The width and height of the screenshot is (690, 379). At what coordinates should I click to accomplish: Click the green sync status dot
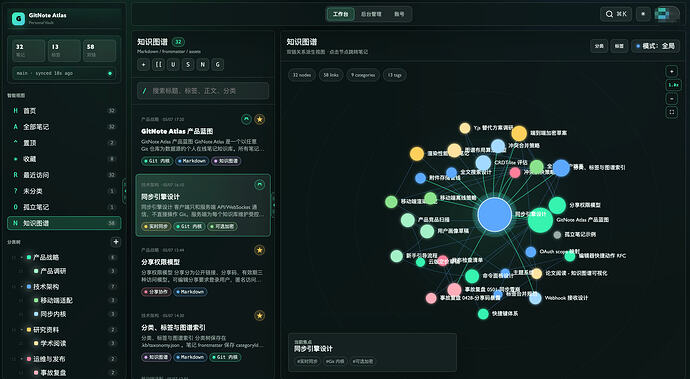pos(110,74)
